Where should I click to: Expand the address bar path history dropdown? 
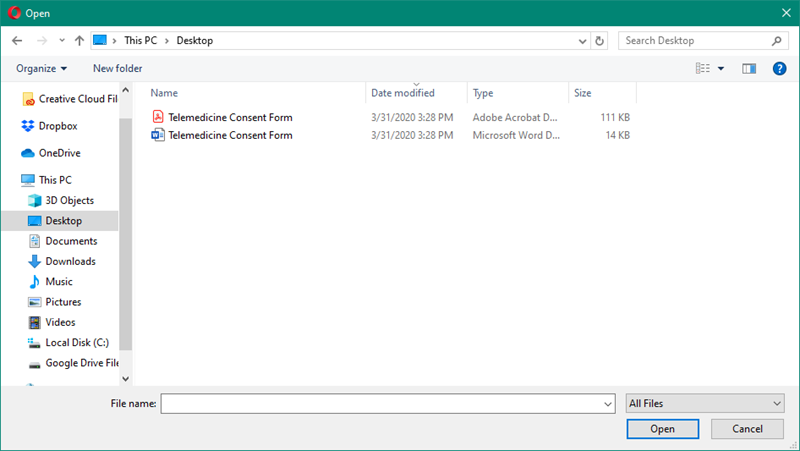583,41
